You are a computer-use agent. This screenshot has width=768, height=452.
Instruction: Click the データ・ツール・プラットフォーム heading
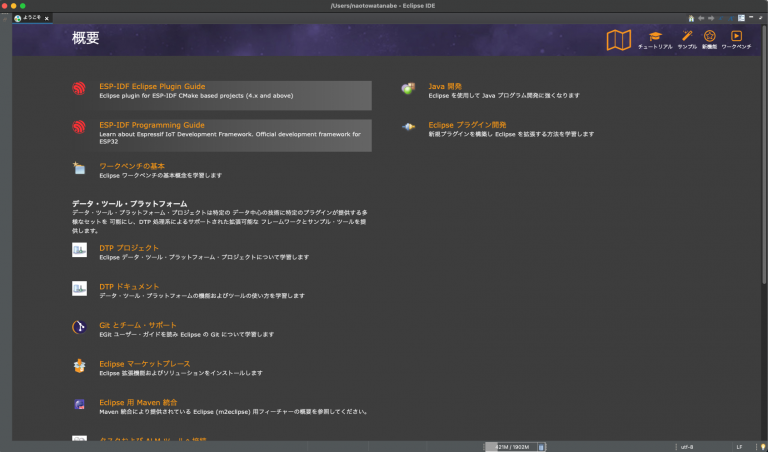point(130,204)
